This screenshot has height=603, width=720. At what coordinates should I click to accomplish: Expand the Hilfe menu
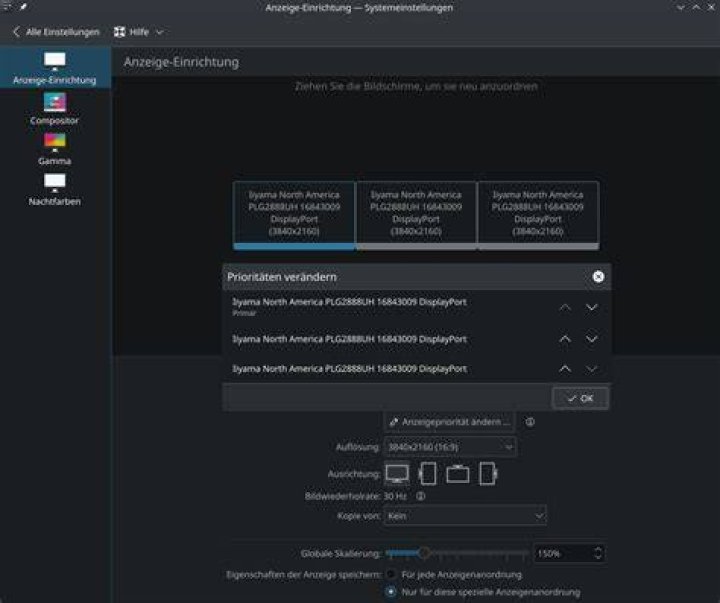(x=138, y=32)
